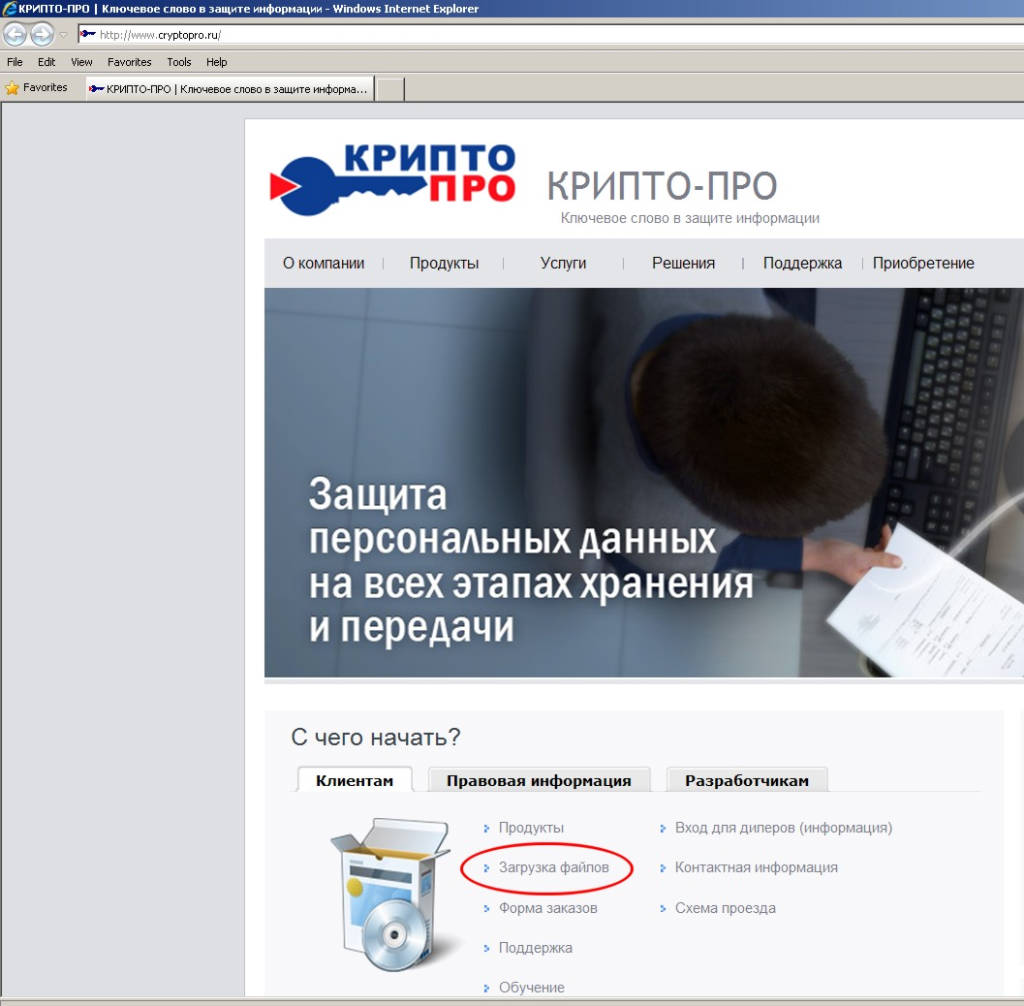Click the browser Back arrow button
The width and height of the screenshot is (1024, 1006).
(15, 34)
